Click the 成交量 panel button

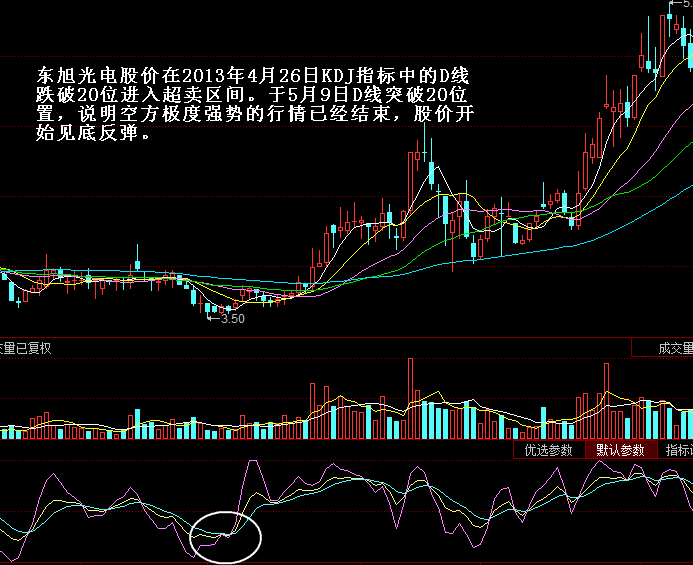[662, 349]
